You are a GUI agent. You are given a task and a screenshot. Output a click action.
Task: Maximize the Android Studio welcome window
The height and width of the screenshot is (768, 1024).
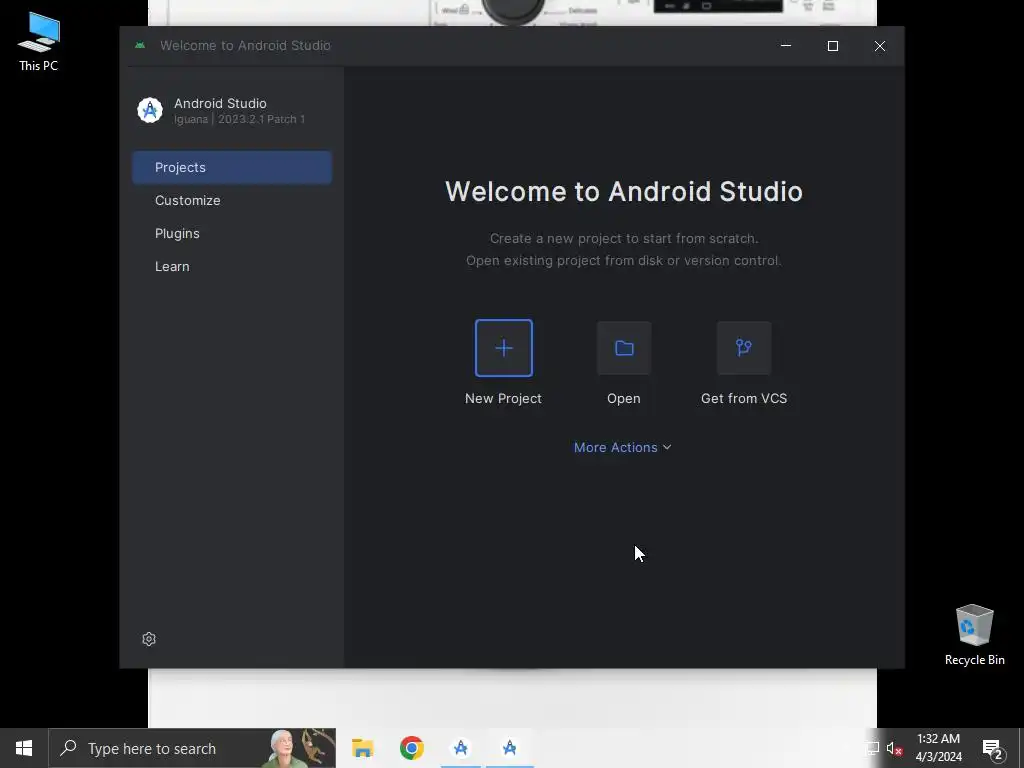(x=833, y=46)
